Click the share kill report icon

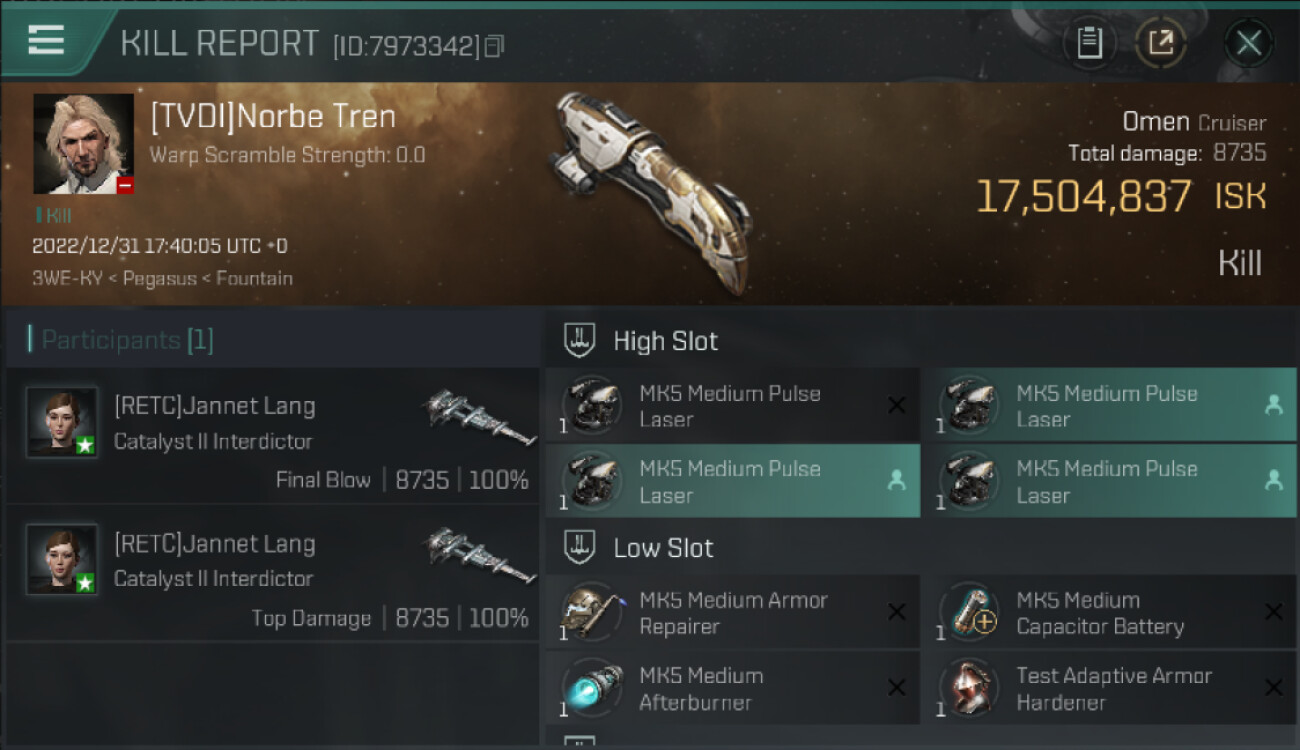(x=1160, y=43)
